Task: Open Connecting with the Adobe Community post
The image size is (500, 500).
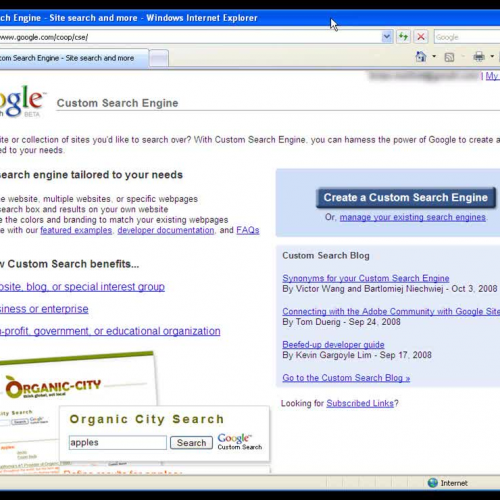Action: point(391,311)
